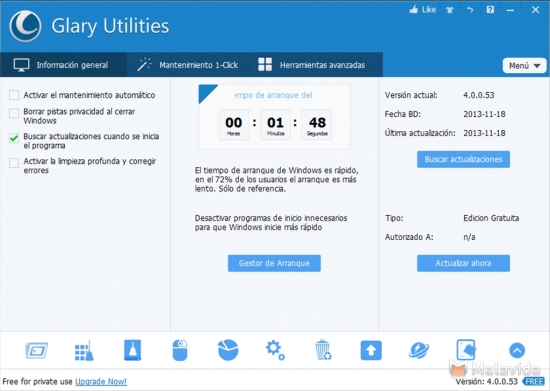Open the mouse context menu manager icon
550x391 pixels.
click(180, 350)
